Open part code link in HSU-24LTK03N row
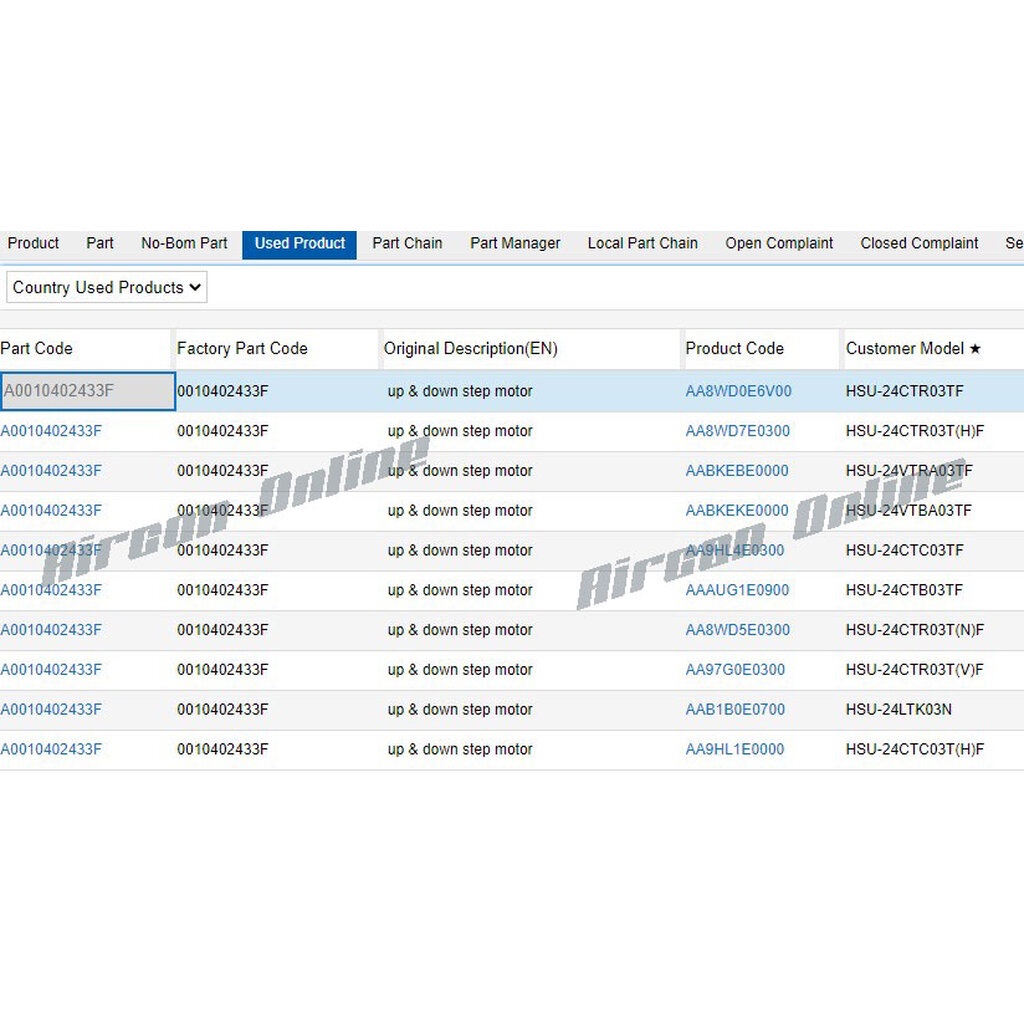Viewport: 1024px width, 1024px height. (x=51, y=710)
